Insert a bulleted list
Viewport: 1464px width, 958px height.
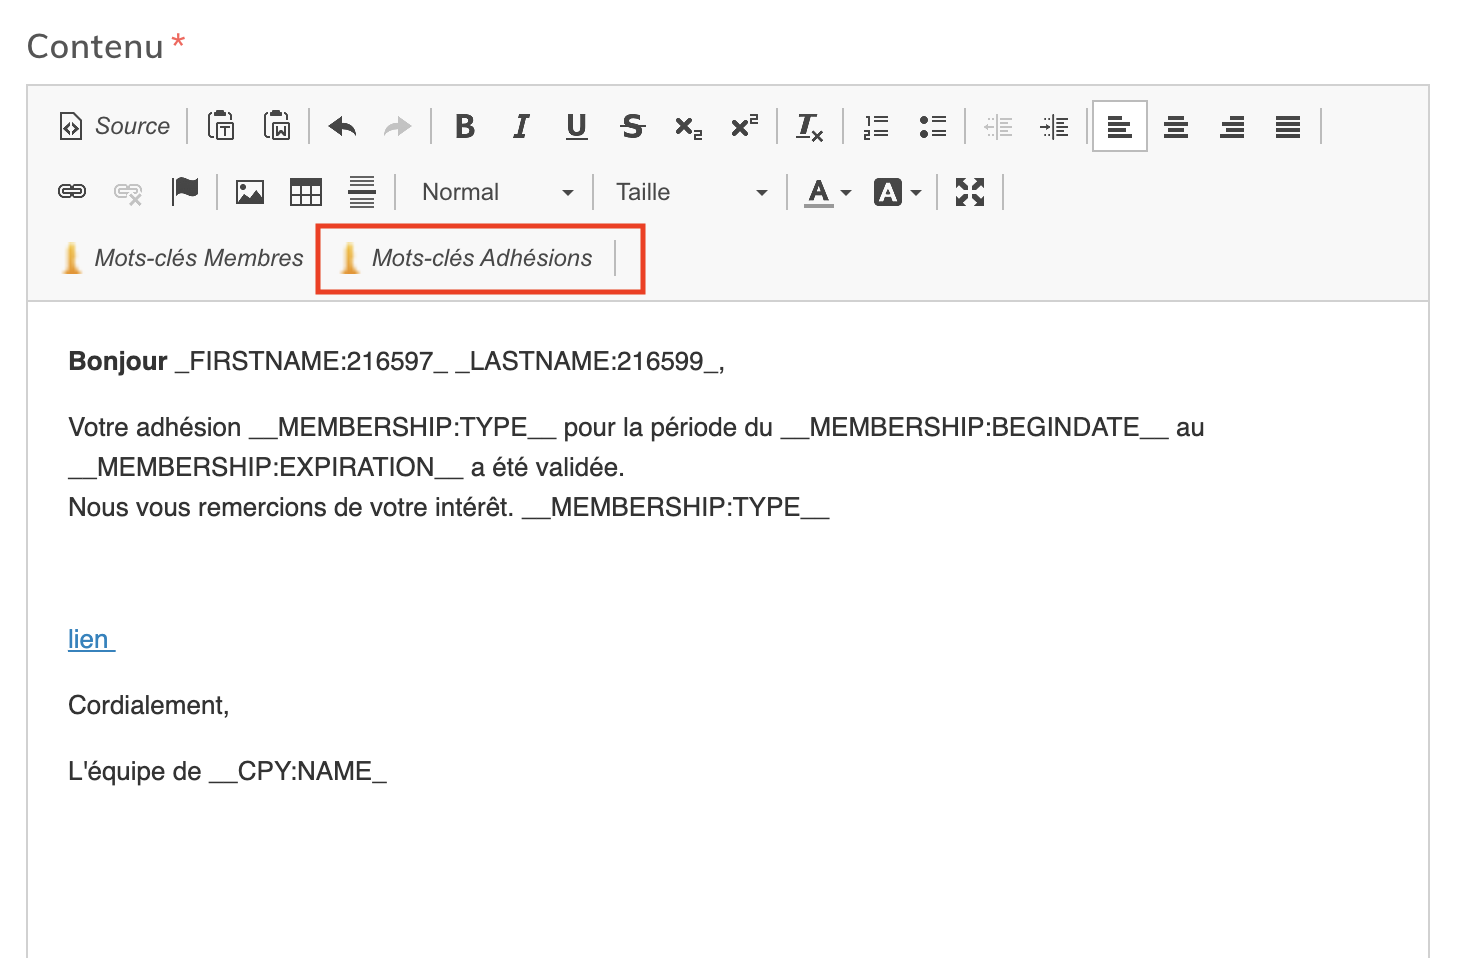tap(932, 127)
